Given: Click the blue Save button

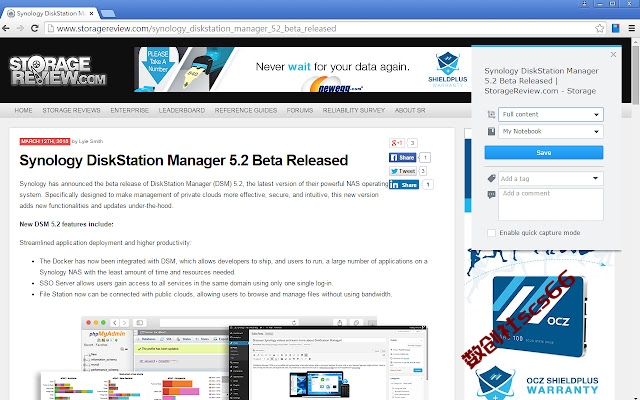Looking at the screenshot, I should pyautogui.click(x=544, y=152).
